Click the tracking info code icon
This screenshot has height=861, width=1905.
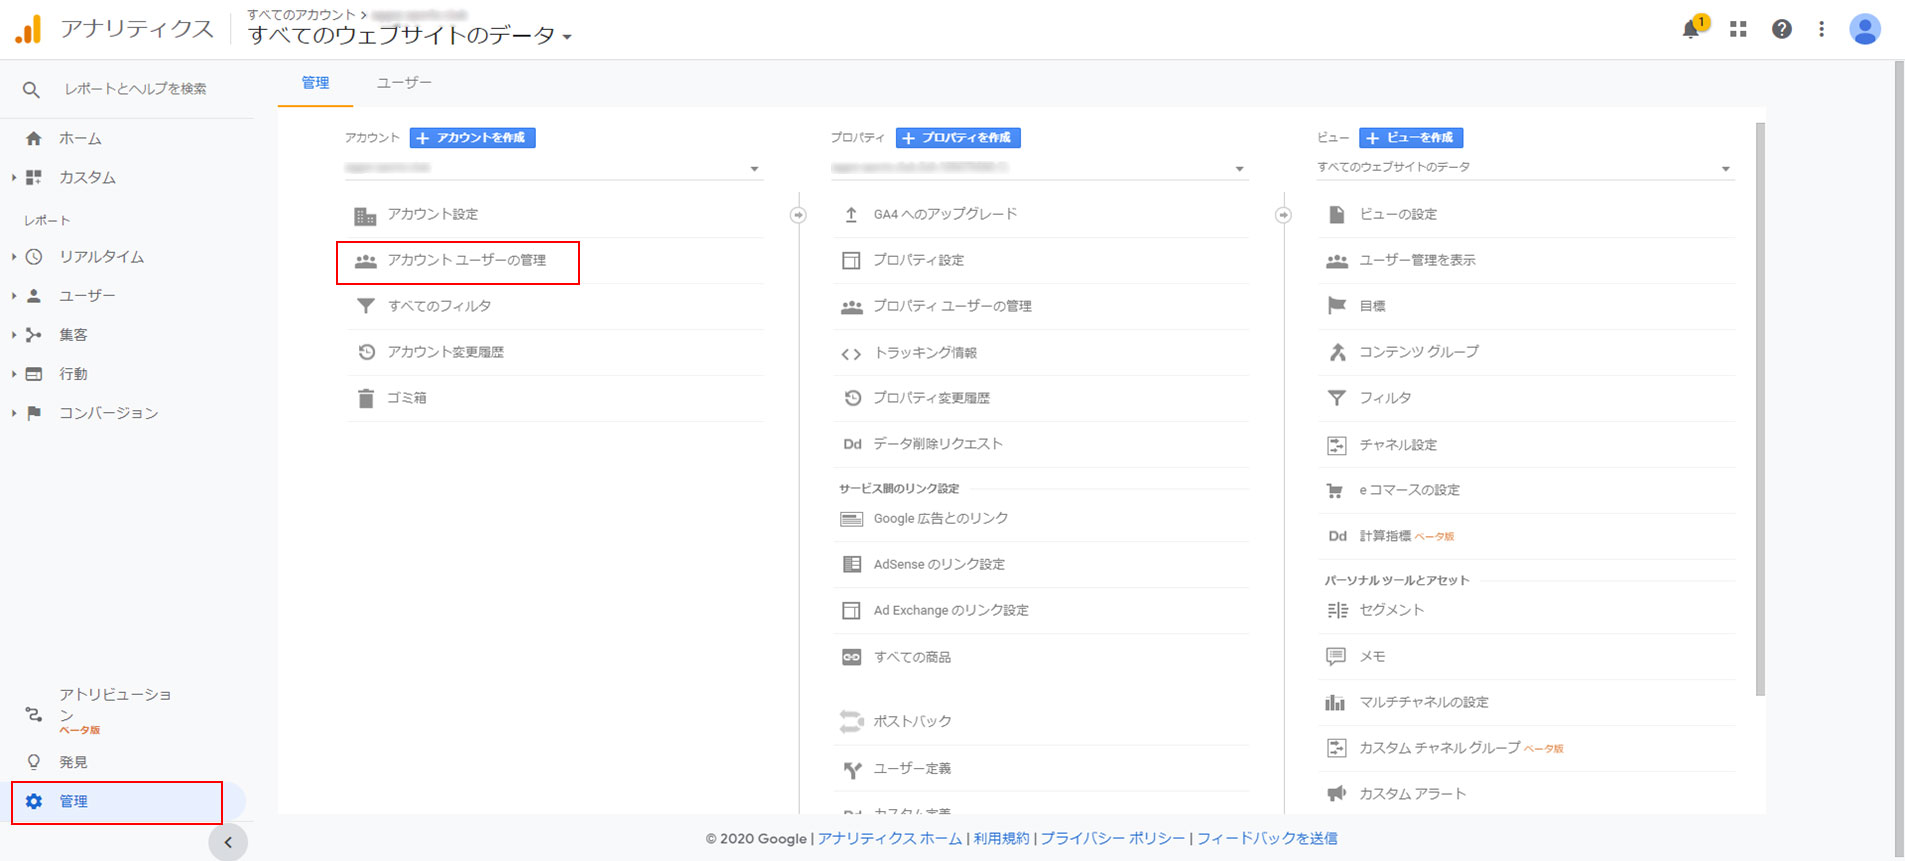(x=851, y=353)
